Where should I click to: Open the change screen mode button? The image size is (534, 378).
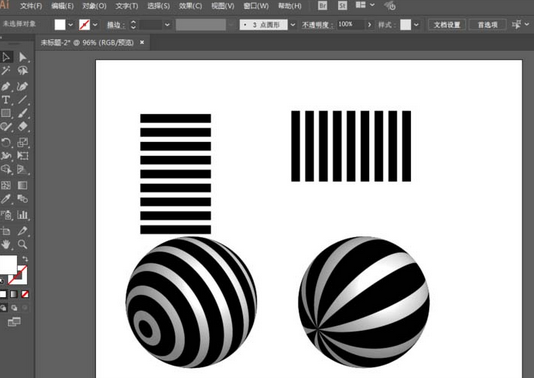pyautogui.click(x=14, y=321)
